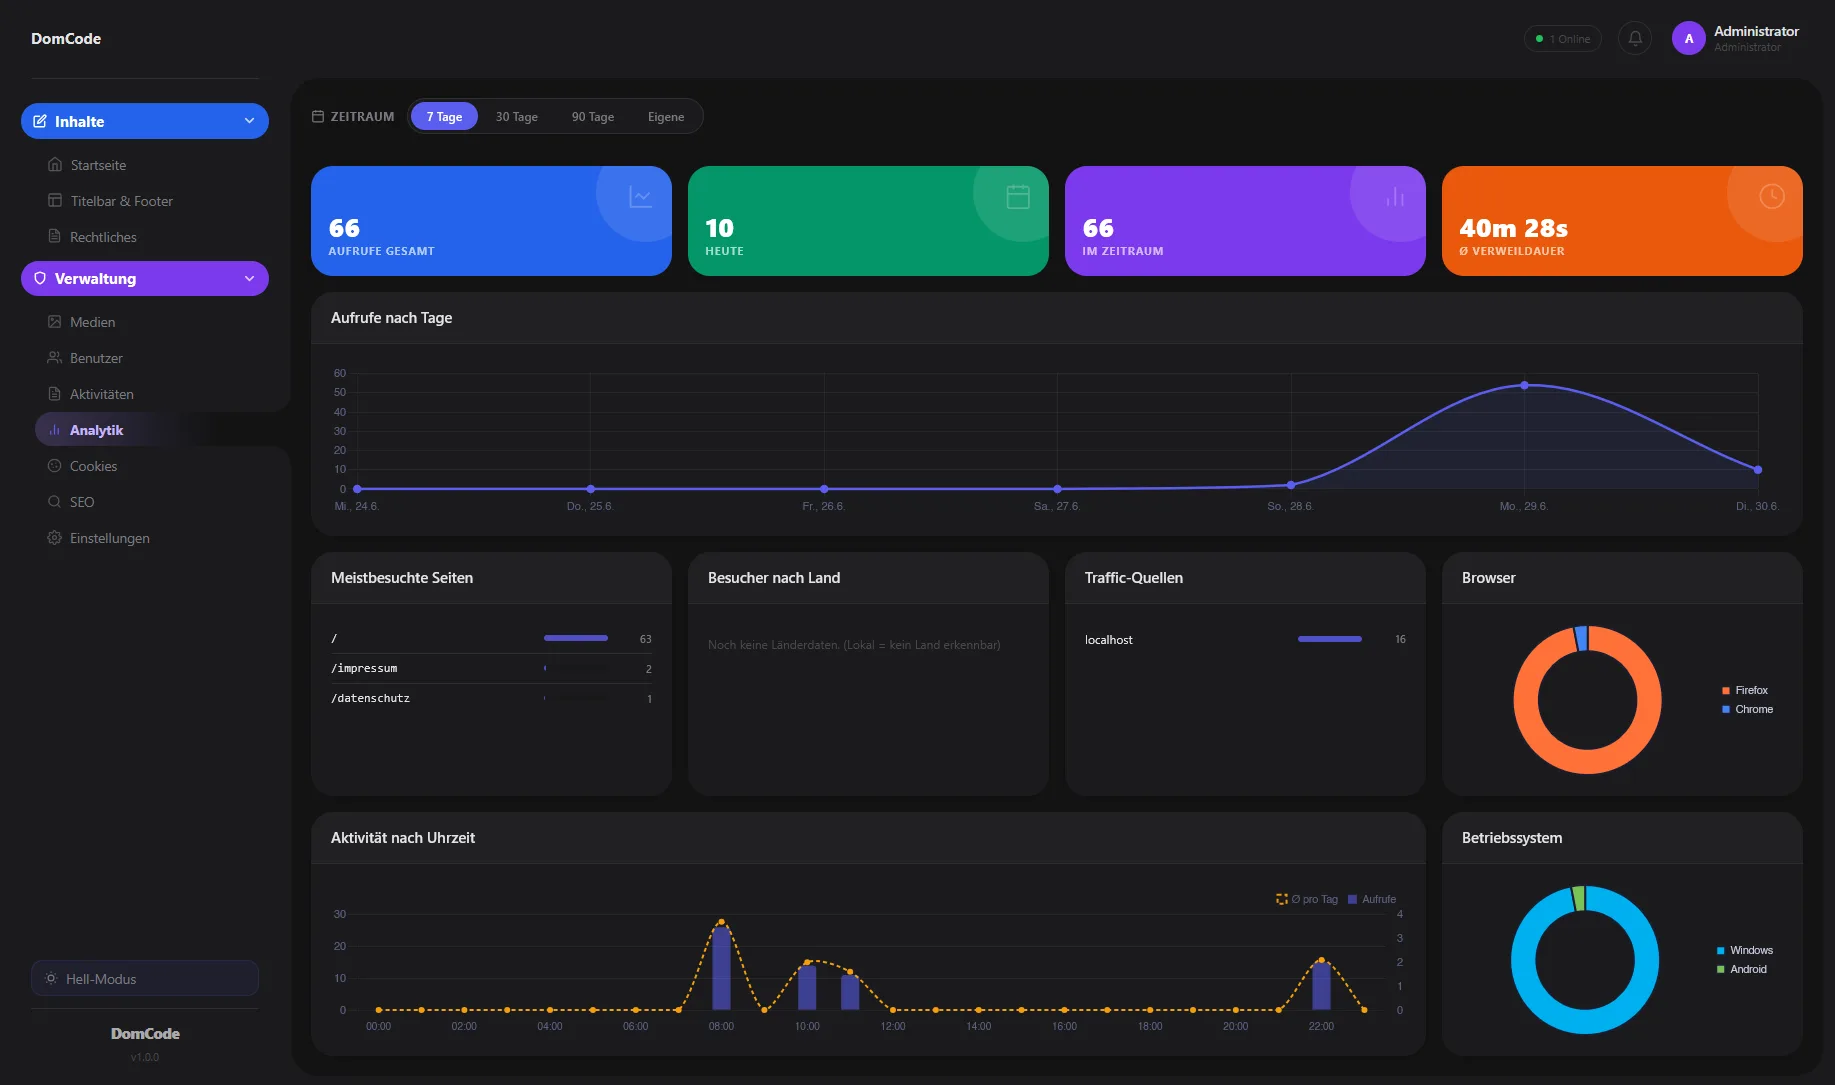The width and height of the screenshot is (1835, 1085).
Task: Click the Analytik bar chart icon
Action: pos(55,430)
